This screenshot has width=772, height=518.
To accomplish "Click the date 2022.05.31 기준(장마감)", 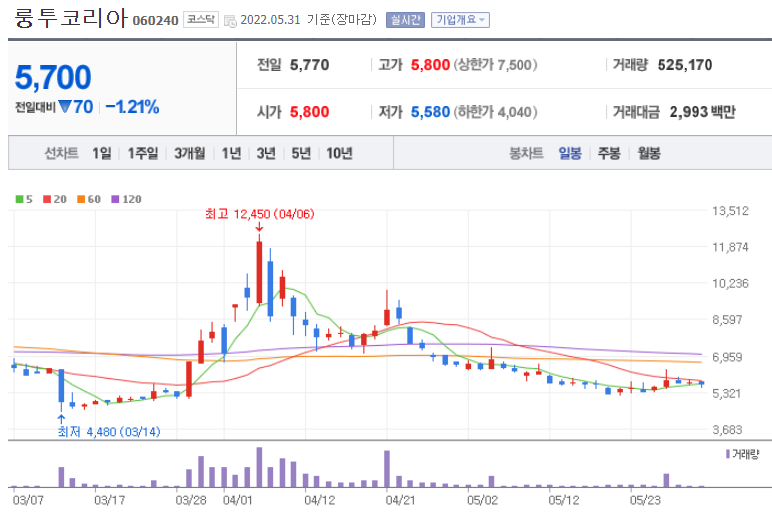I will [x=308, y=20].
